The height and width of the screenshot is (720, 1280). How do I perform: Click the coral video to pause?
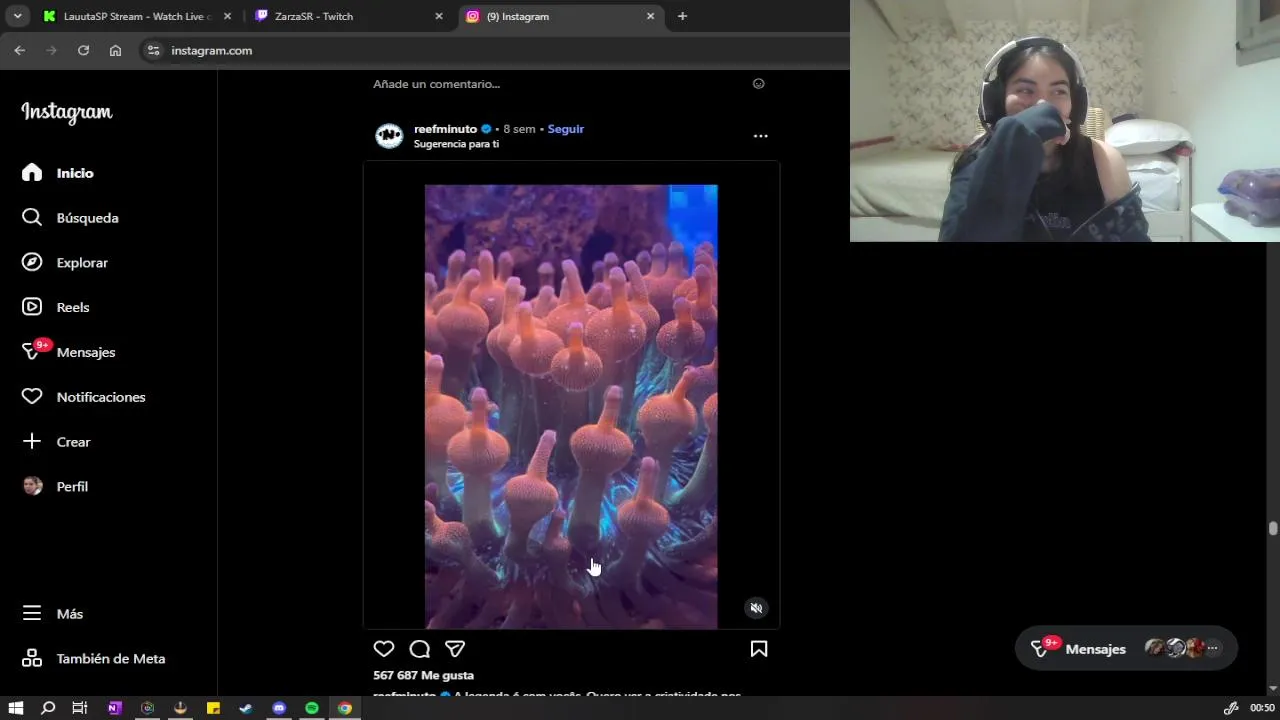click(x=571, y=406)
